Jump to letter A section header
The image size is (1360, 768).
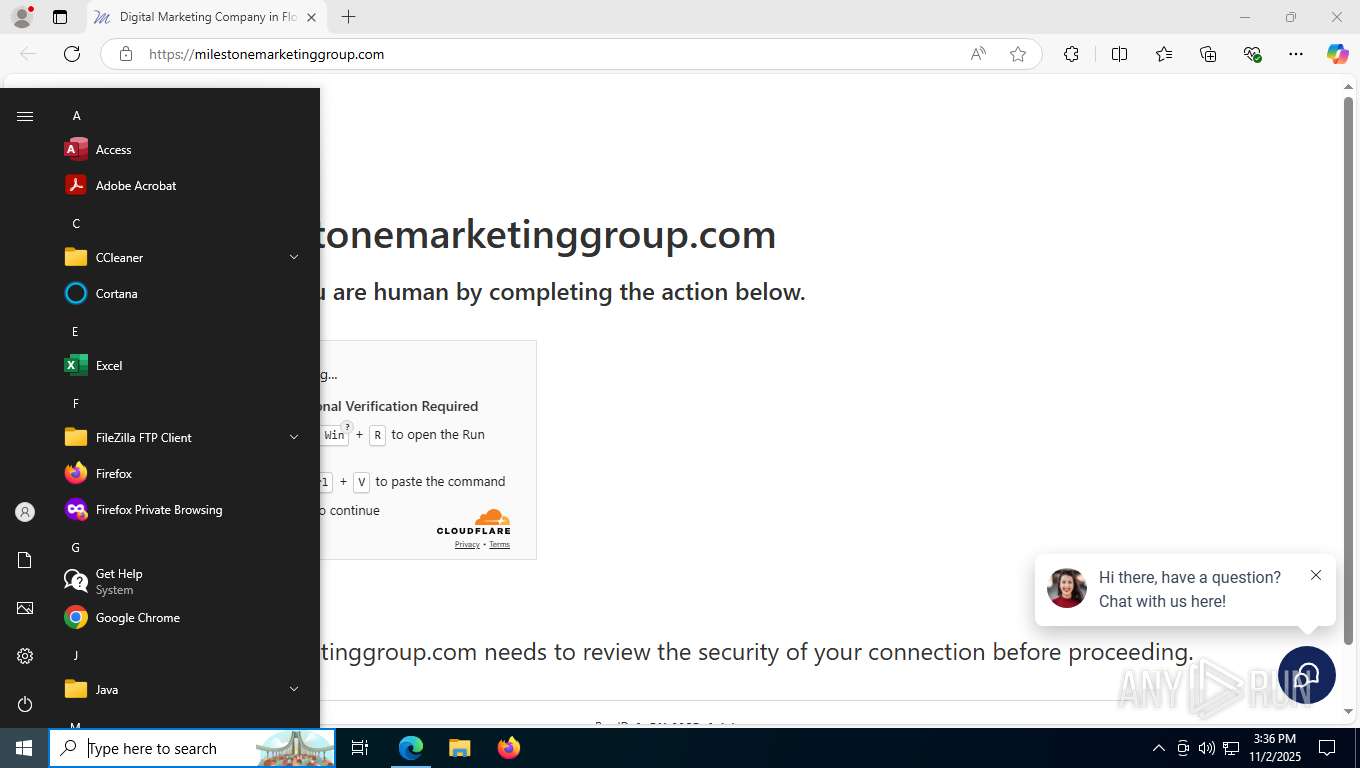(76, 116)
